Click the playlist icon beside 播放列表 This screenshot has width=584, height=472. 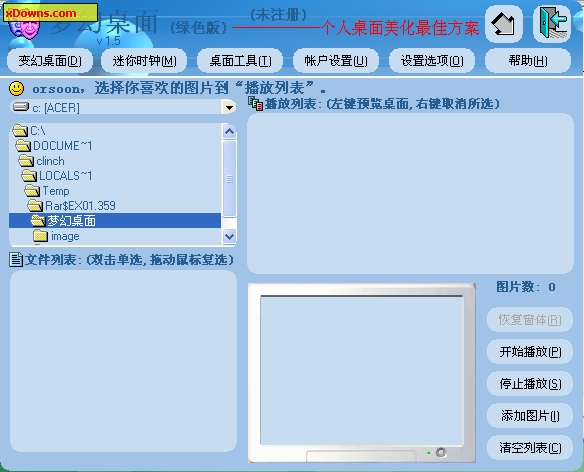(256, 104)
